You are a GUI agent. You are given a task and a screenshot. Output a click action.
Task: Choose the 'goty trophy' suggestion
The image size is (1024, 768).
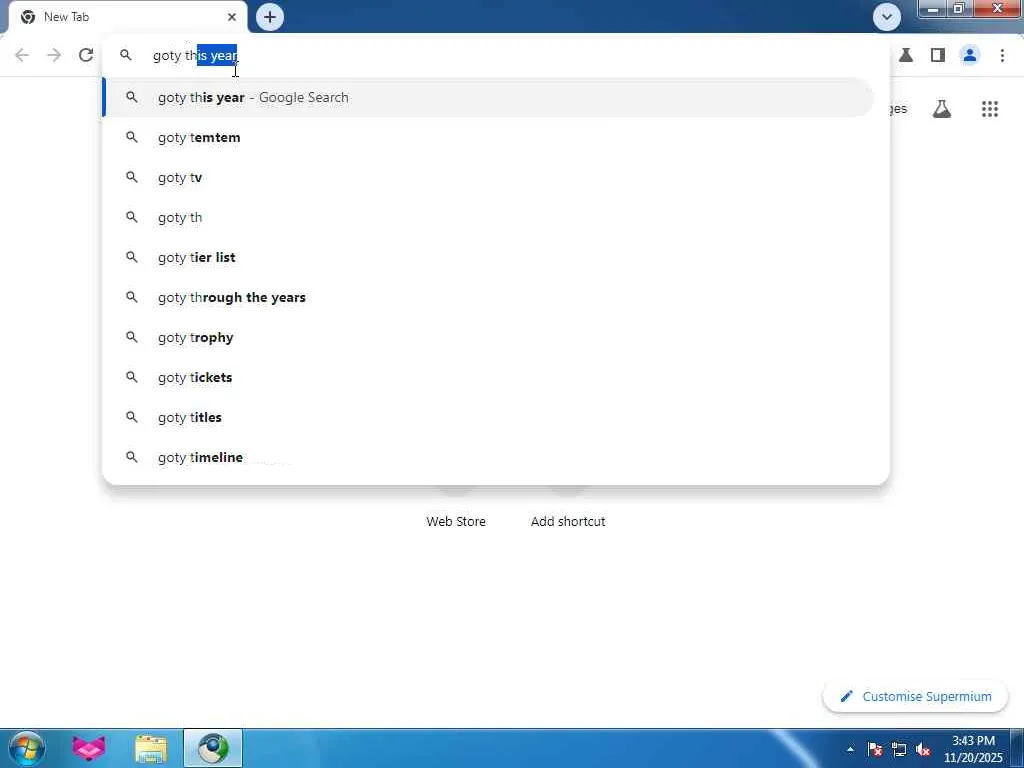coord(488,337)
